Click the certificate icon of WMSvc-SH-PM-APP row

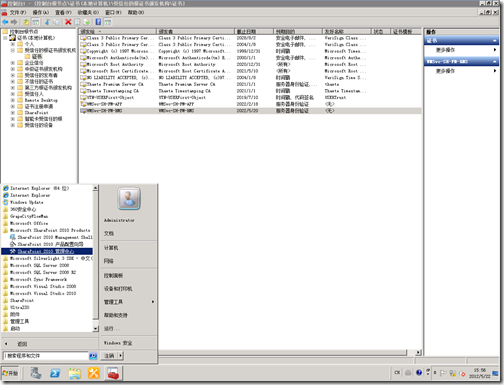click(83, 104)
